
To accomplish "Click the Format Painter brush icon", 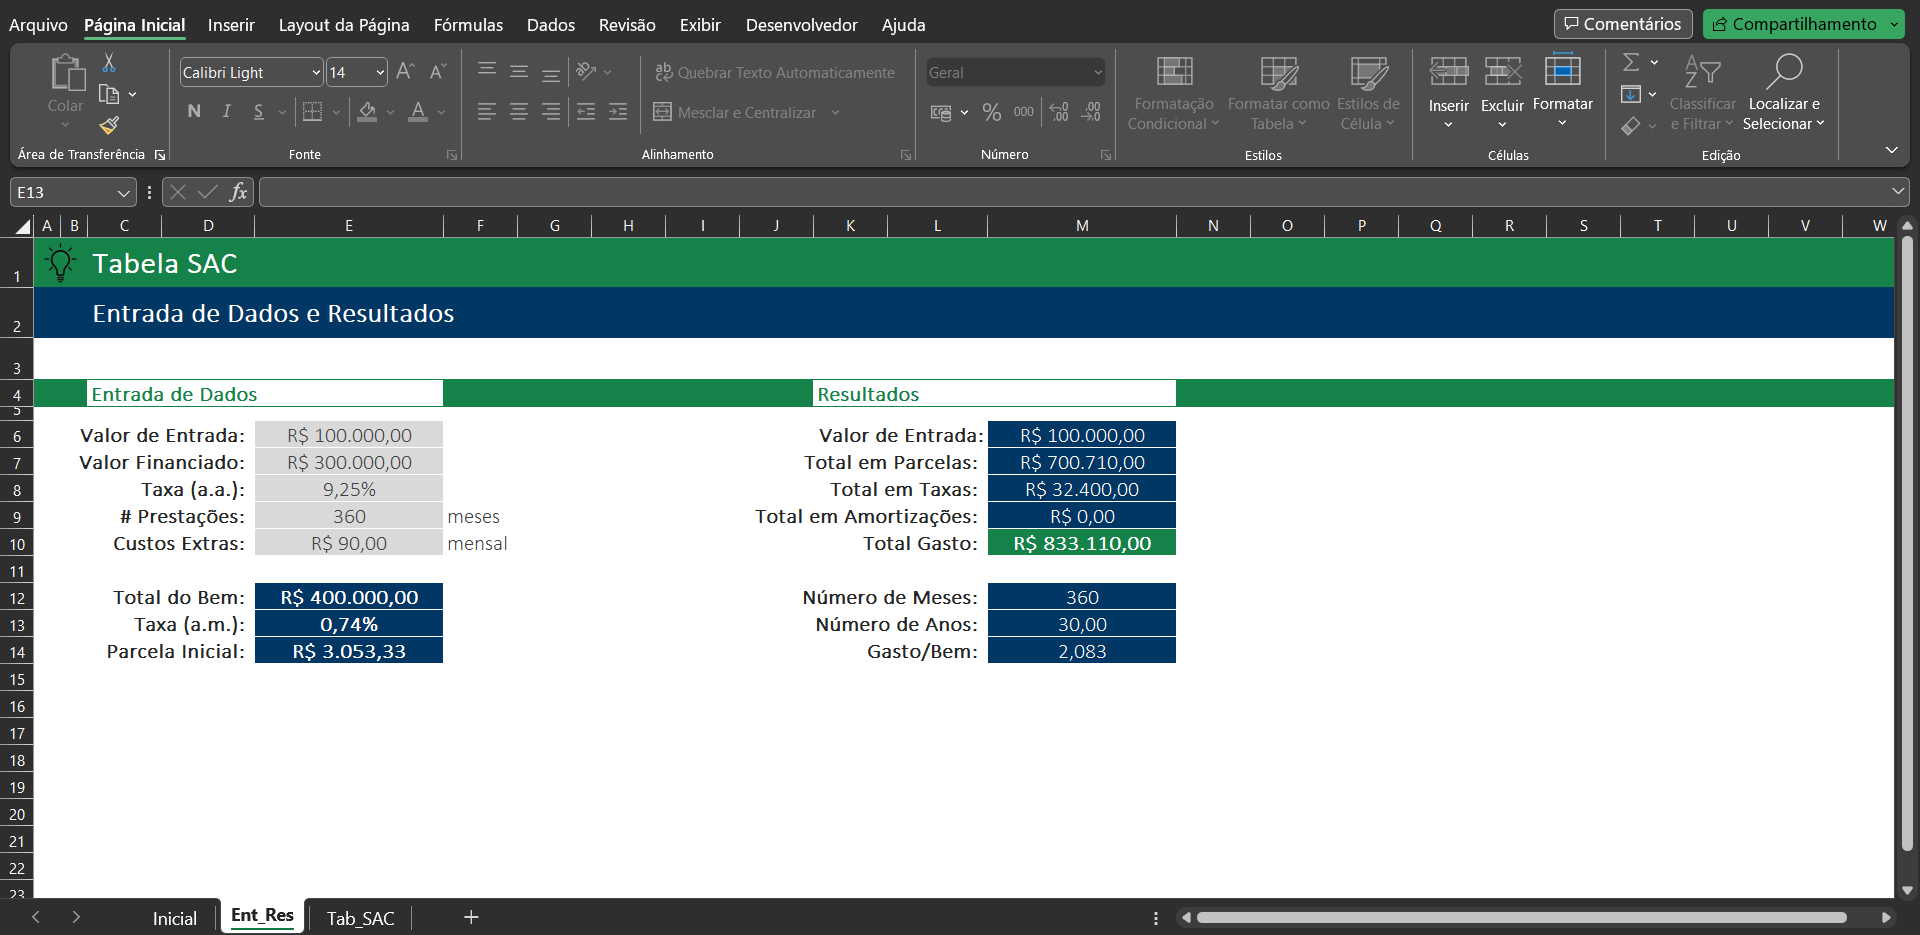I will [109, 125].
